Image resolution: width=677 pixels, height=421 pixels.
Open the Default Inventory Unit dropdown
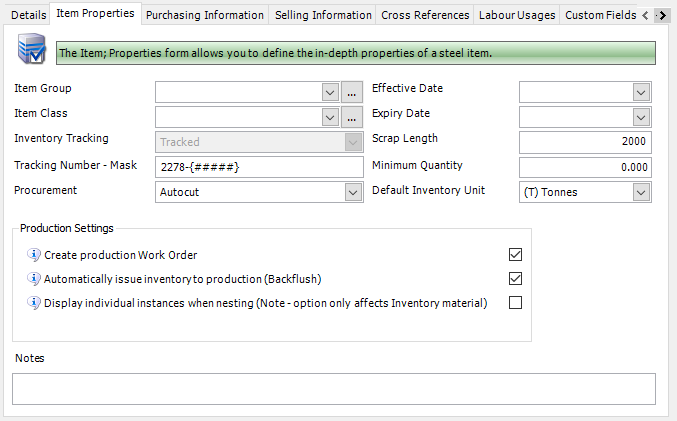[641, 192]
